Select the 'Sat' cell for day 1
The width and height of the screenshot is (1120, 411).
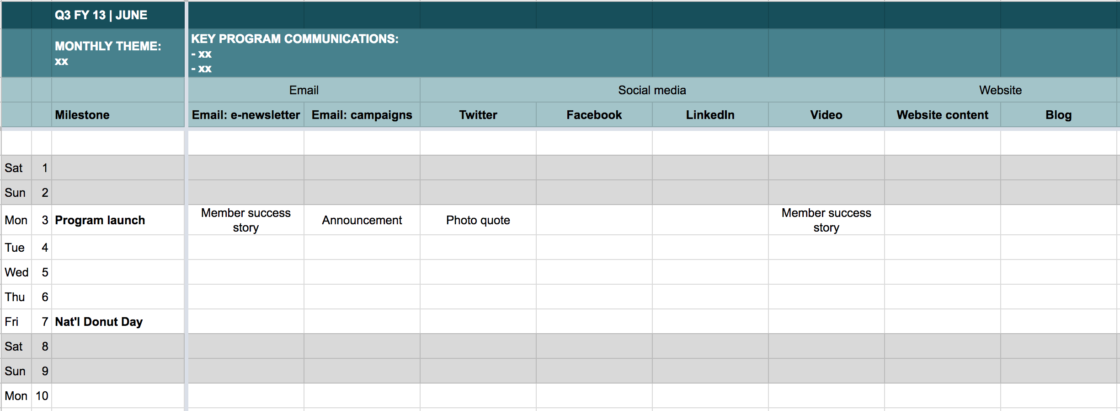(16, 168)
